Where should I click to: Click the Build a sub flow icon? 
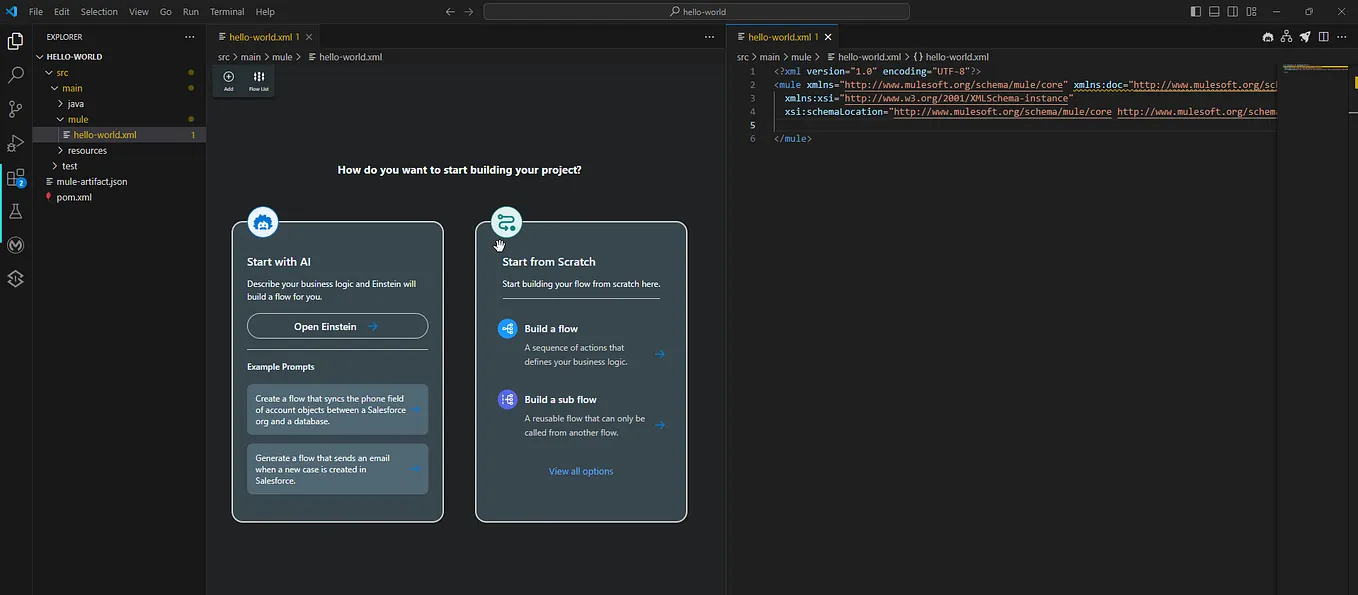(x=506, y=399)
